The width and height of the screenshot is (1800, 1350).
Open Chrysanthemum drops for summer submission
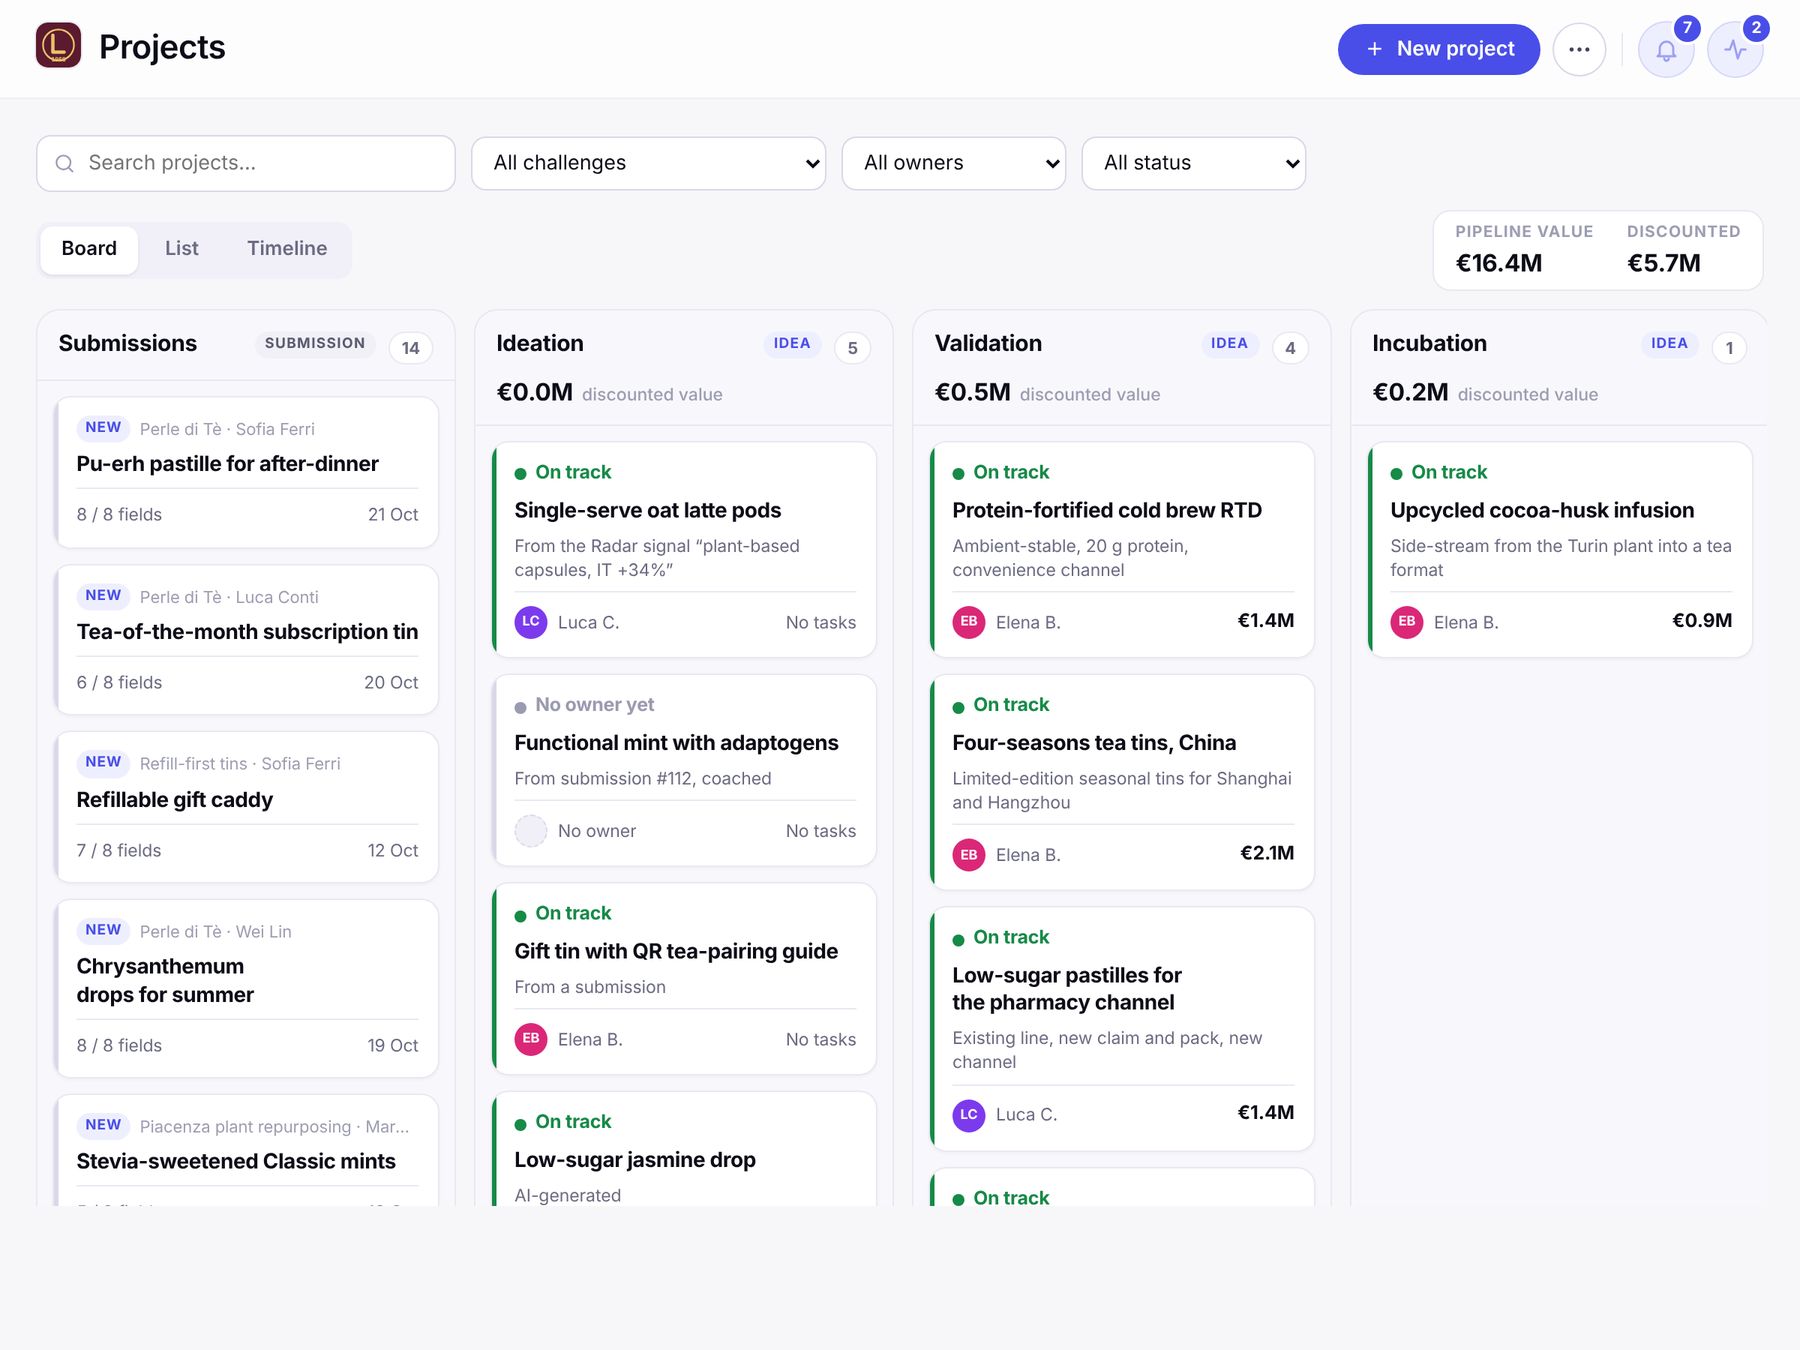(x=247, y=989)
